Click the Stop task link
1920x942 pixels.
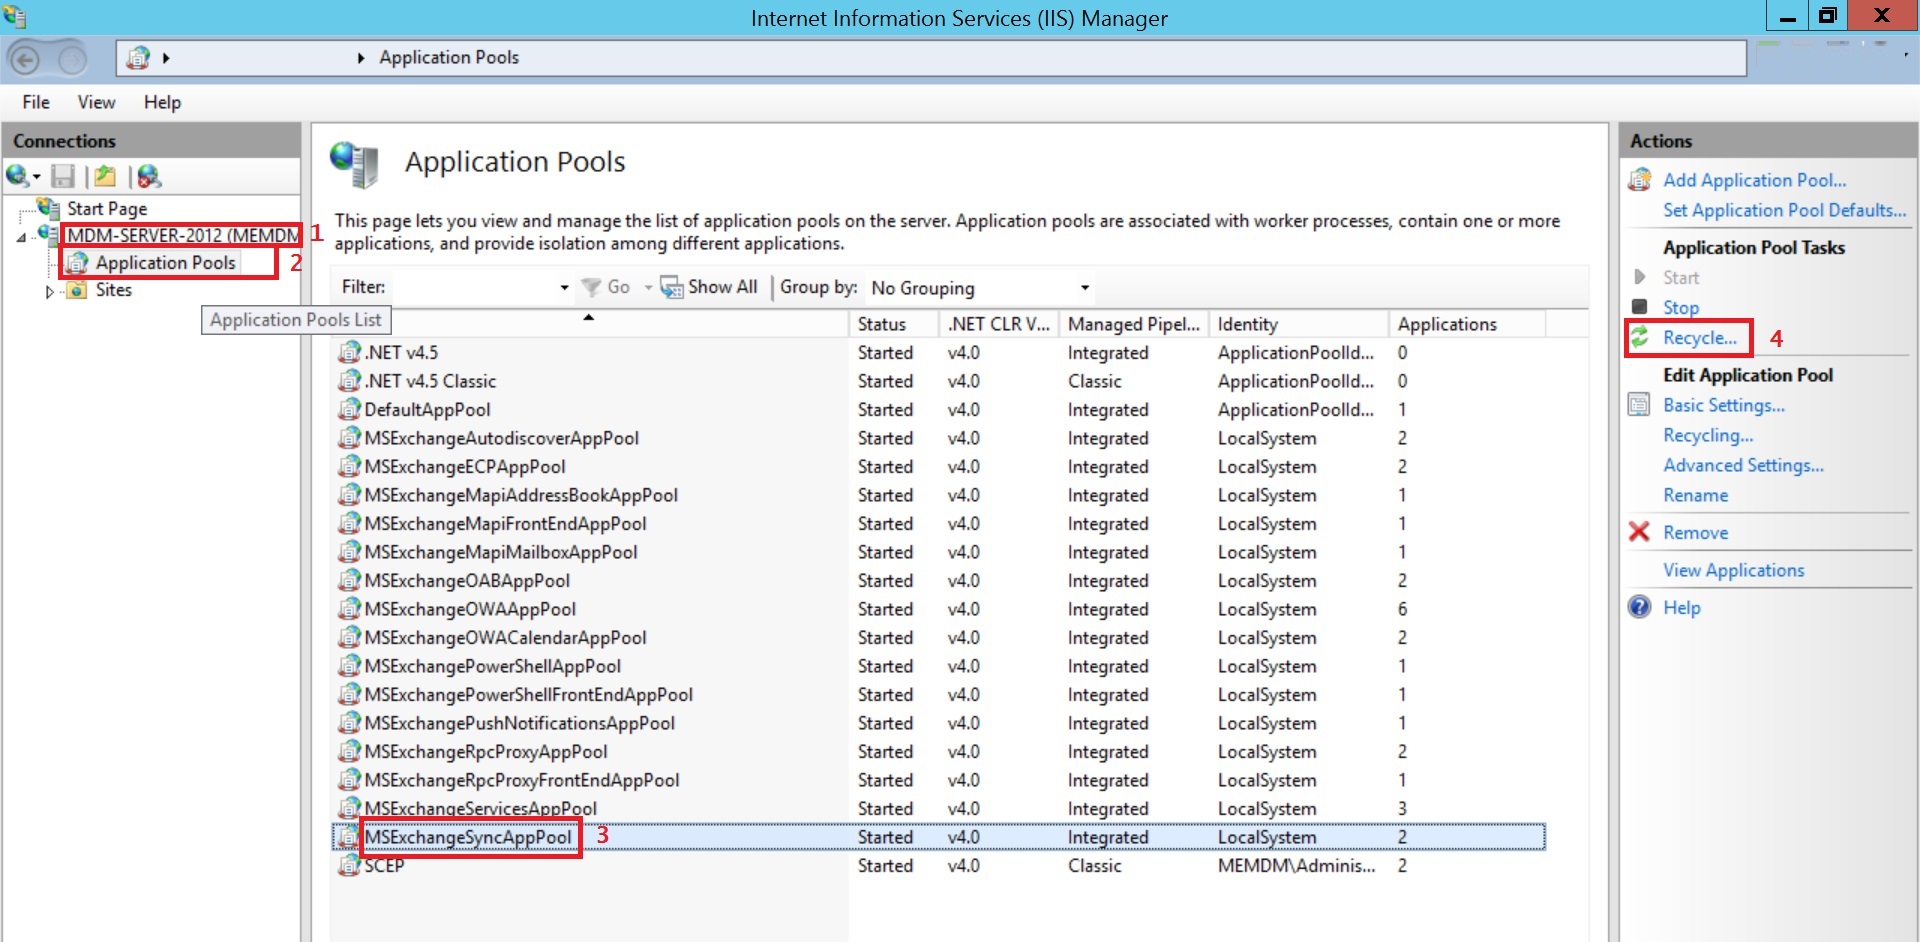[x=1681, y=307]
